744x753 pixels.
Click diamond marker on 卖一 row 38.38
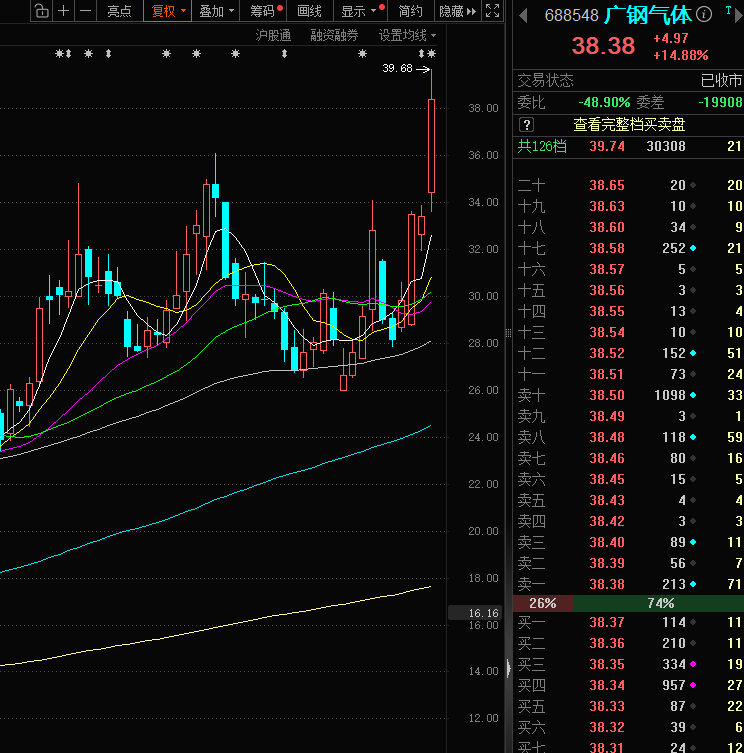tap(693, 584)
